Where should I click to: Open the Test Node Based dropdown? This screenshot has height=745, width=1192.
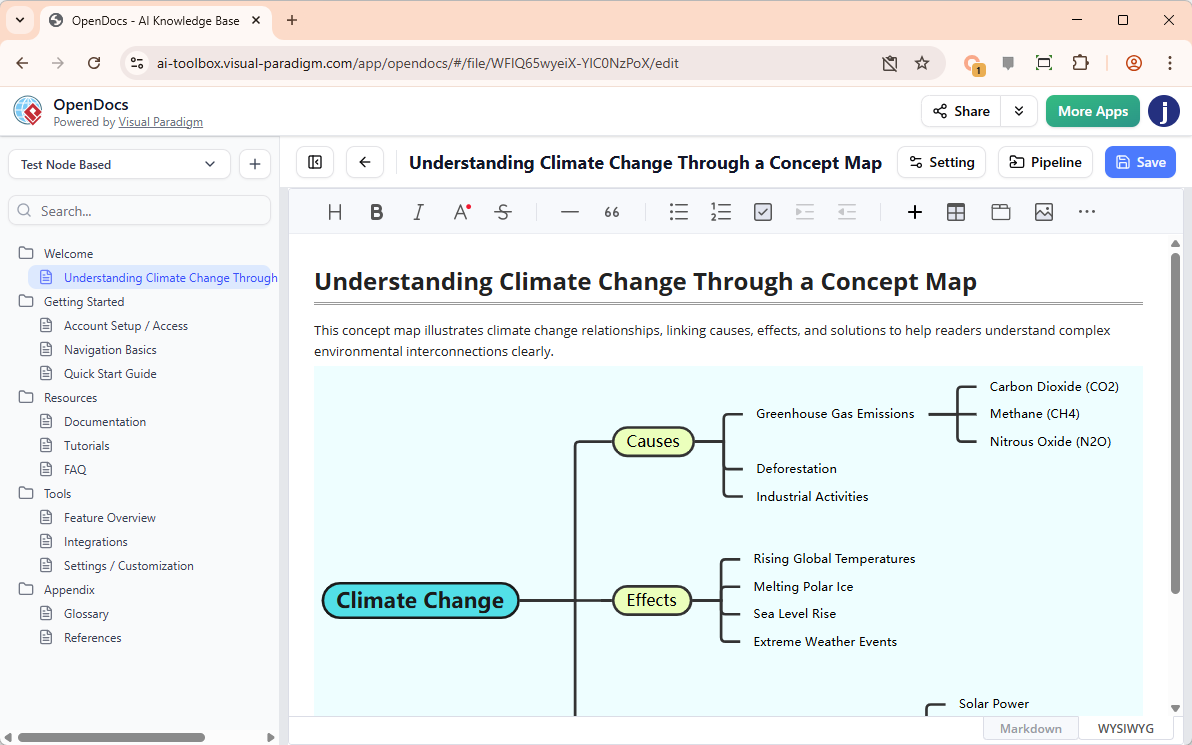[119, 164]
